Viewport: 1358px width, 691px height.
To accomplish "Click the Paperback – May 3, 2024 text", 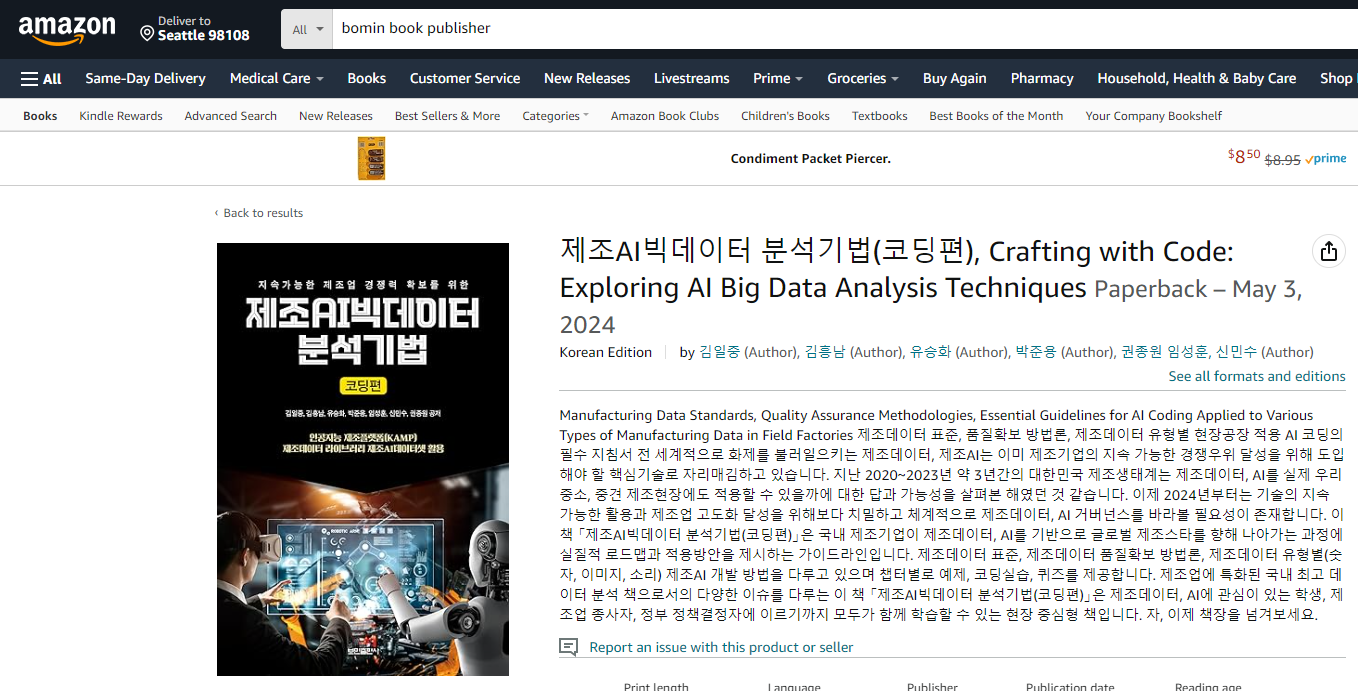I will [x=931, y=306].
